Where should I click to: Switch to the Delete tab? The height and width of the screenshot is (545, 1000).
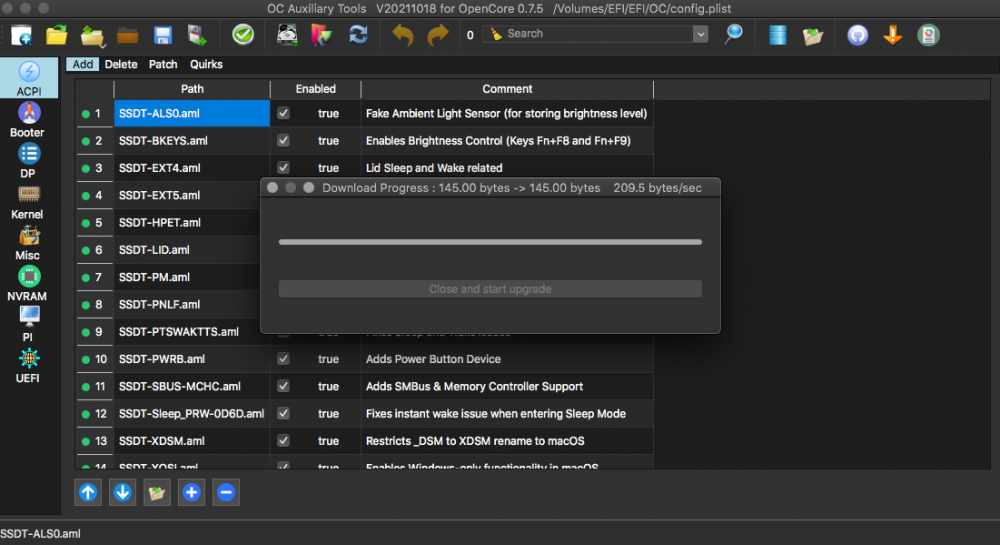click(121, 64)
